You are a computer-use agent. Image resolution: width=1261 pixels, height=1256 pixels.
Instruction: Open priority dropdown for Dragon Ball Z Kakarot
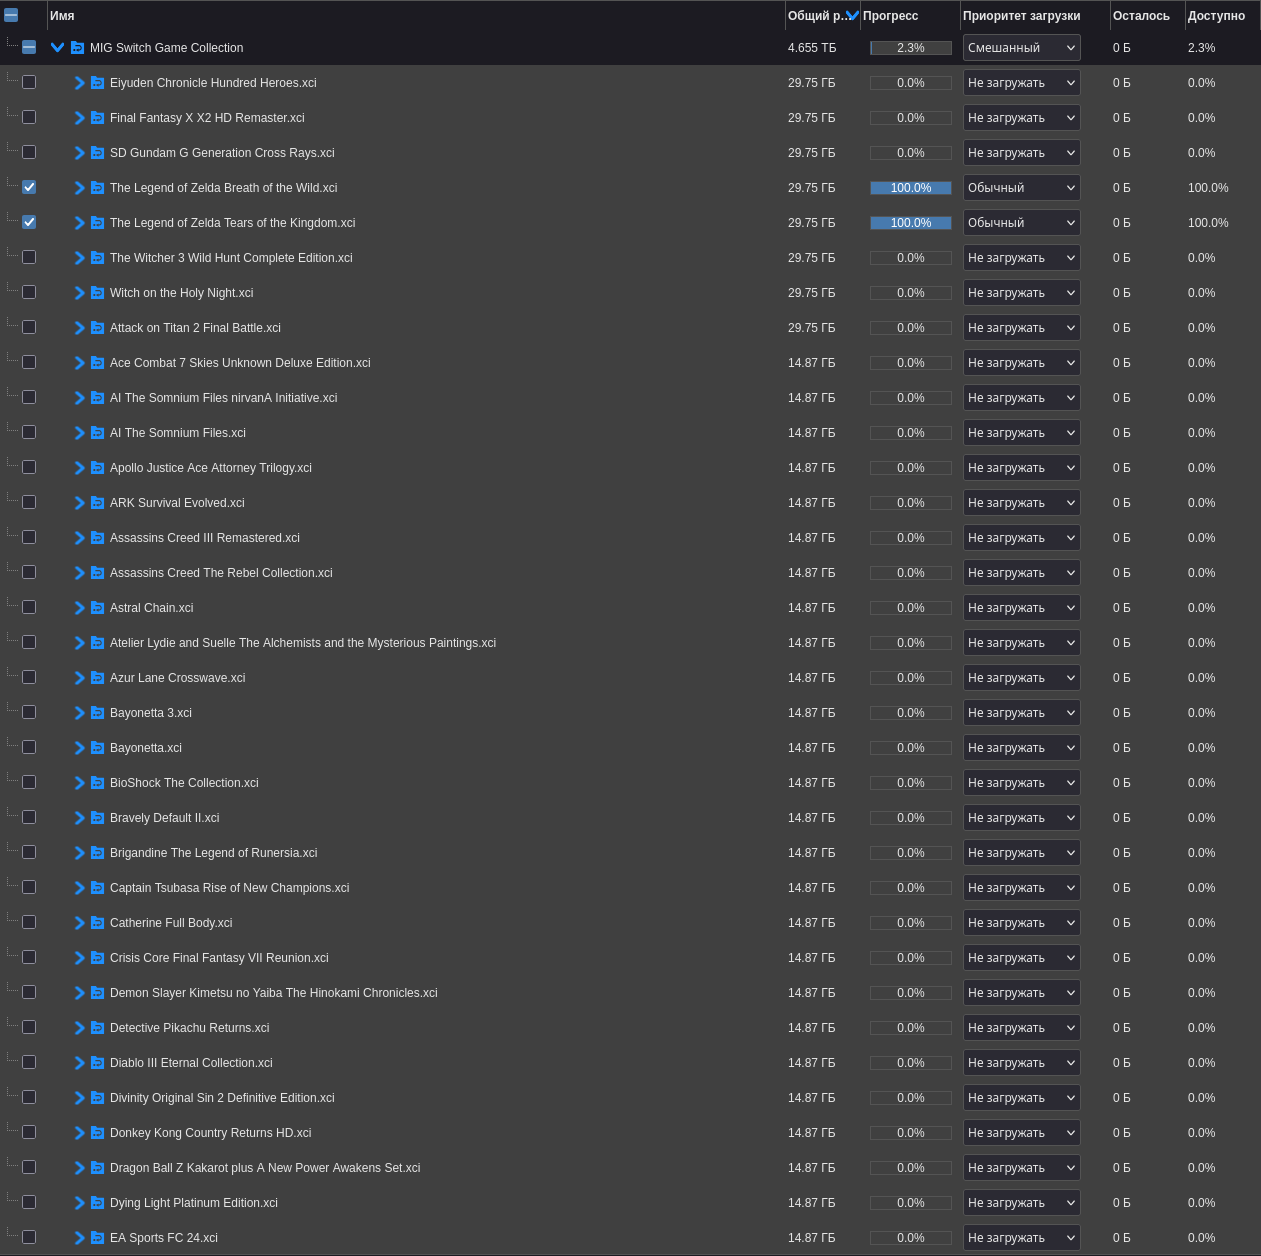click(1021, 1168)
